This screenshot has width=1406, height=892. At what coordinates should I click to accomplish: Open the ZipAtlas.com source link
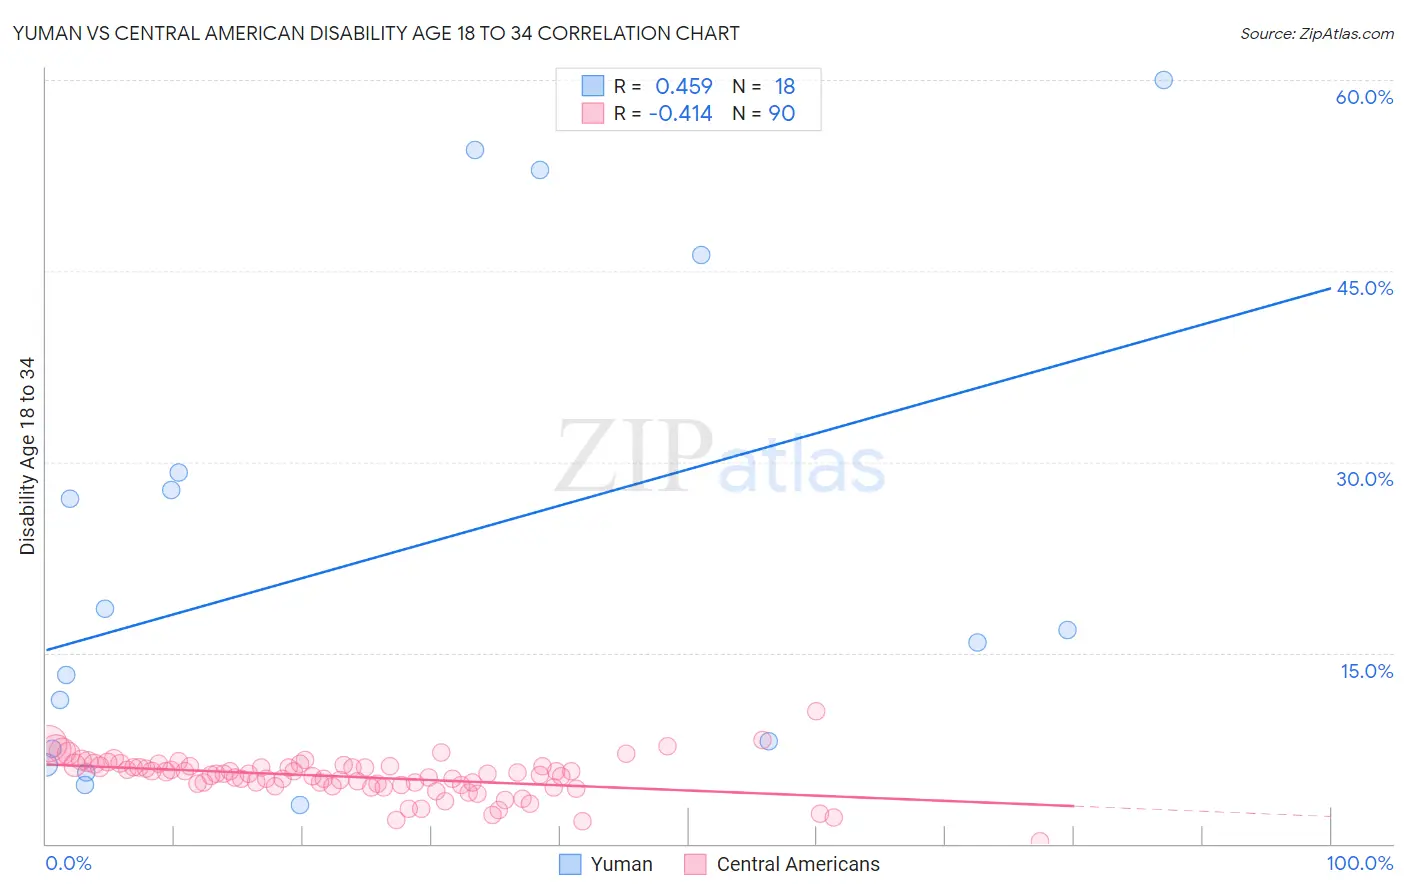[x=1317, y=33]
